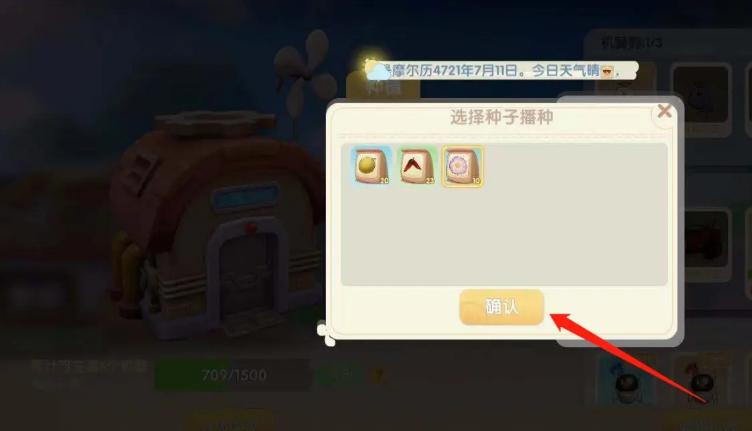Select the red chili pepper seed bag
Image resolution: width=752 pixels, height=431 pixels.
(417, 166)
